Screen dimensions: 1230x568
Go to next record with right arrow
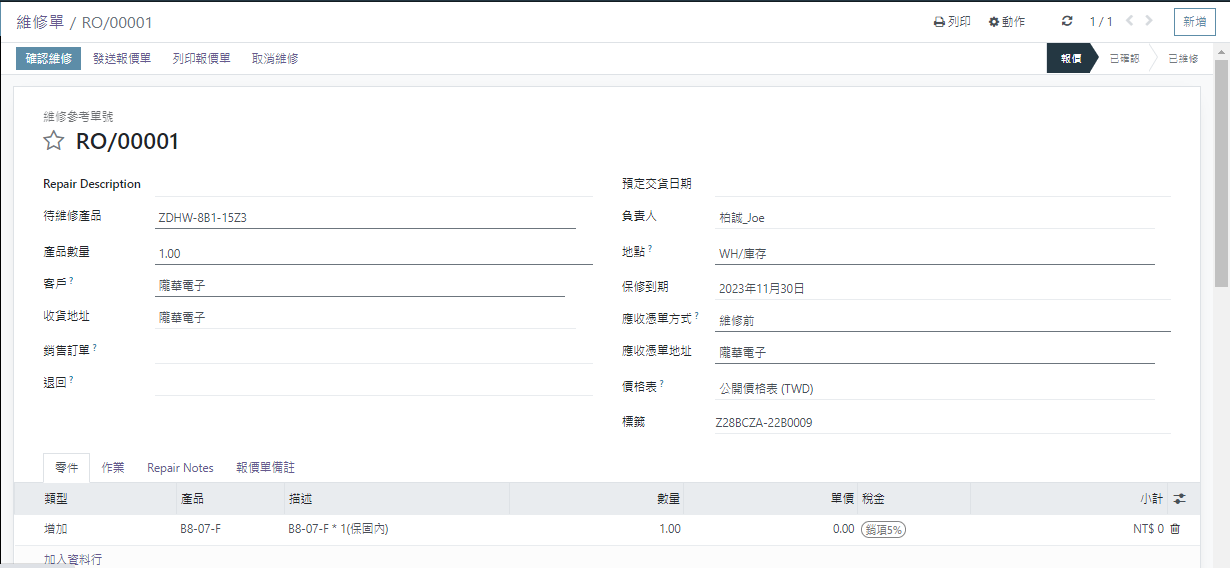1149,20
